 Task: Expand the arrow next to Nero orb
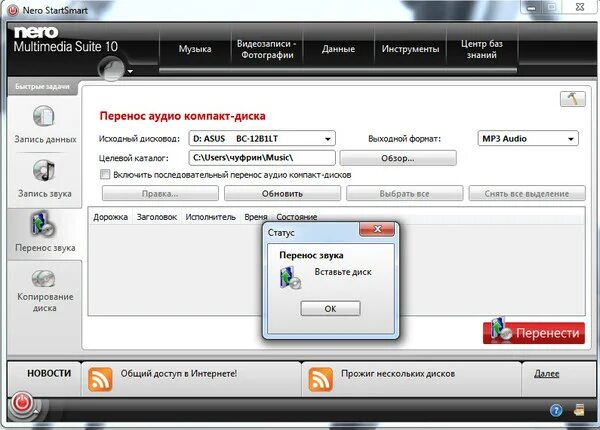(x=130, y=71)
